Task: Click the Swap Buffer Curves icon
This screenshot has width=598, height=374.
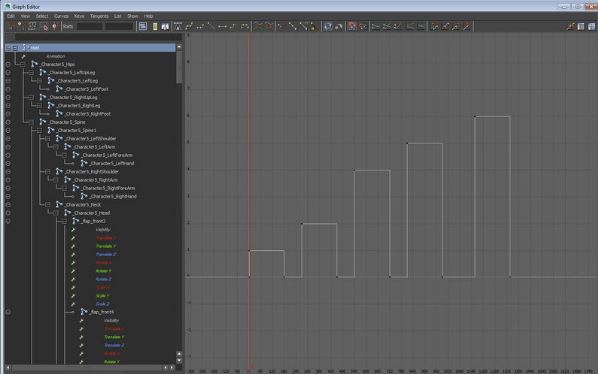Action: pos(269,26)
